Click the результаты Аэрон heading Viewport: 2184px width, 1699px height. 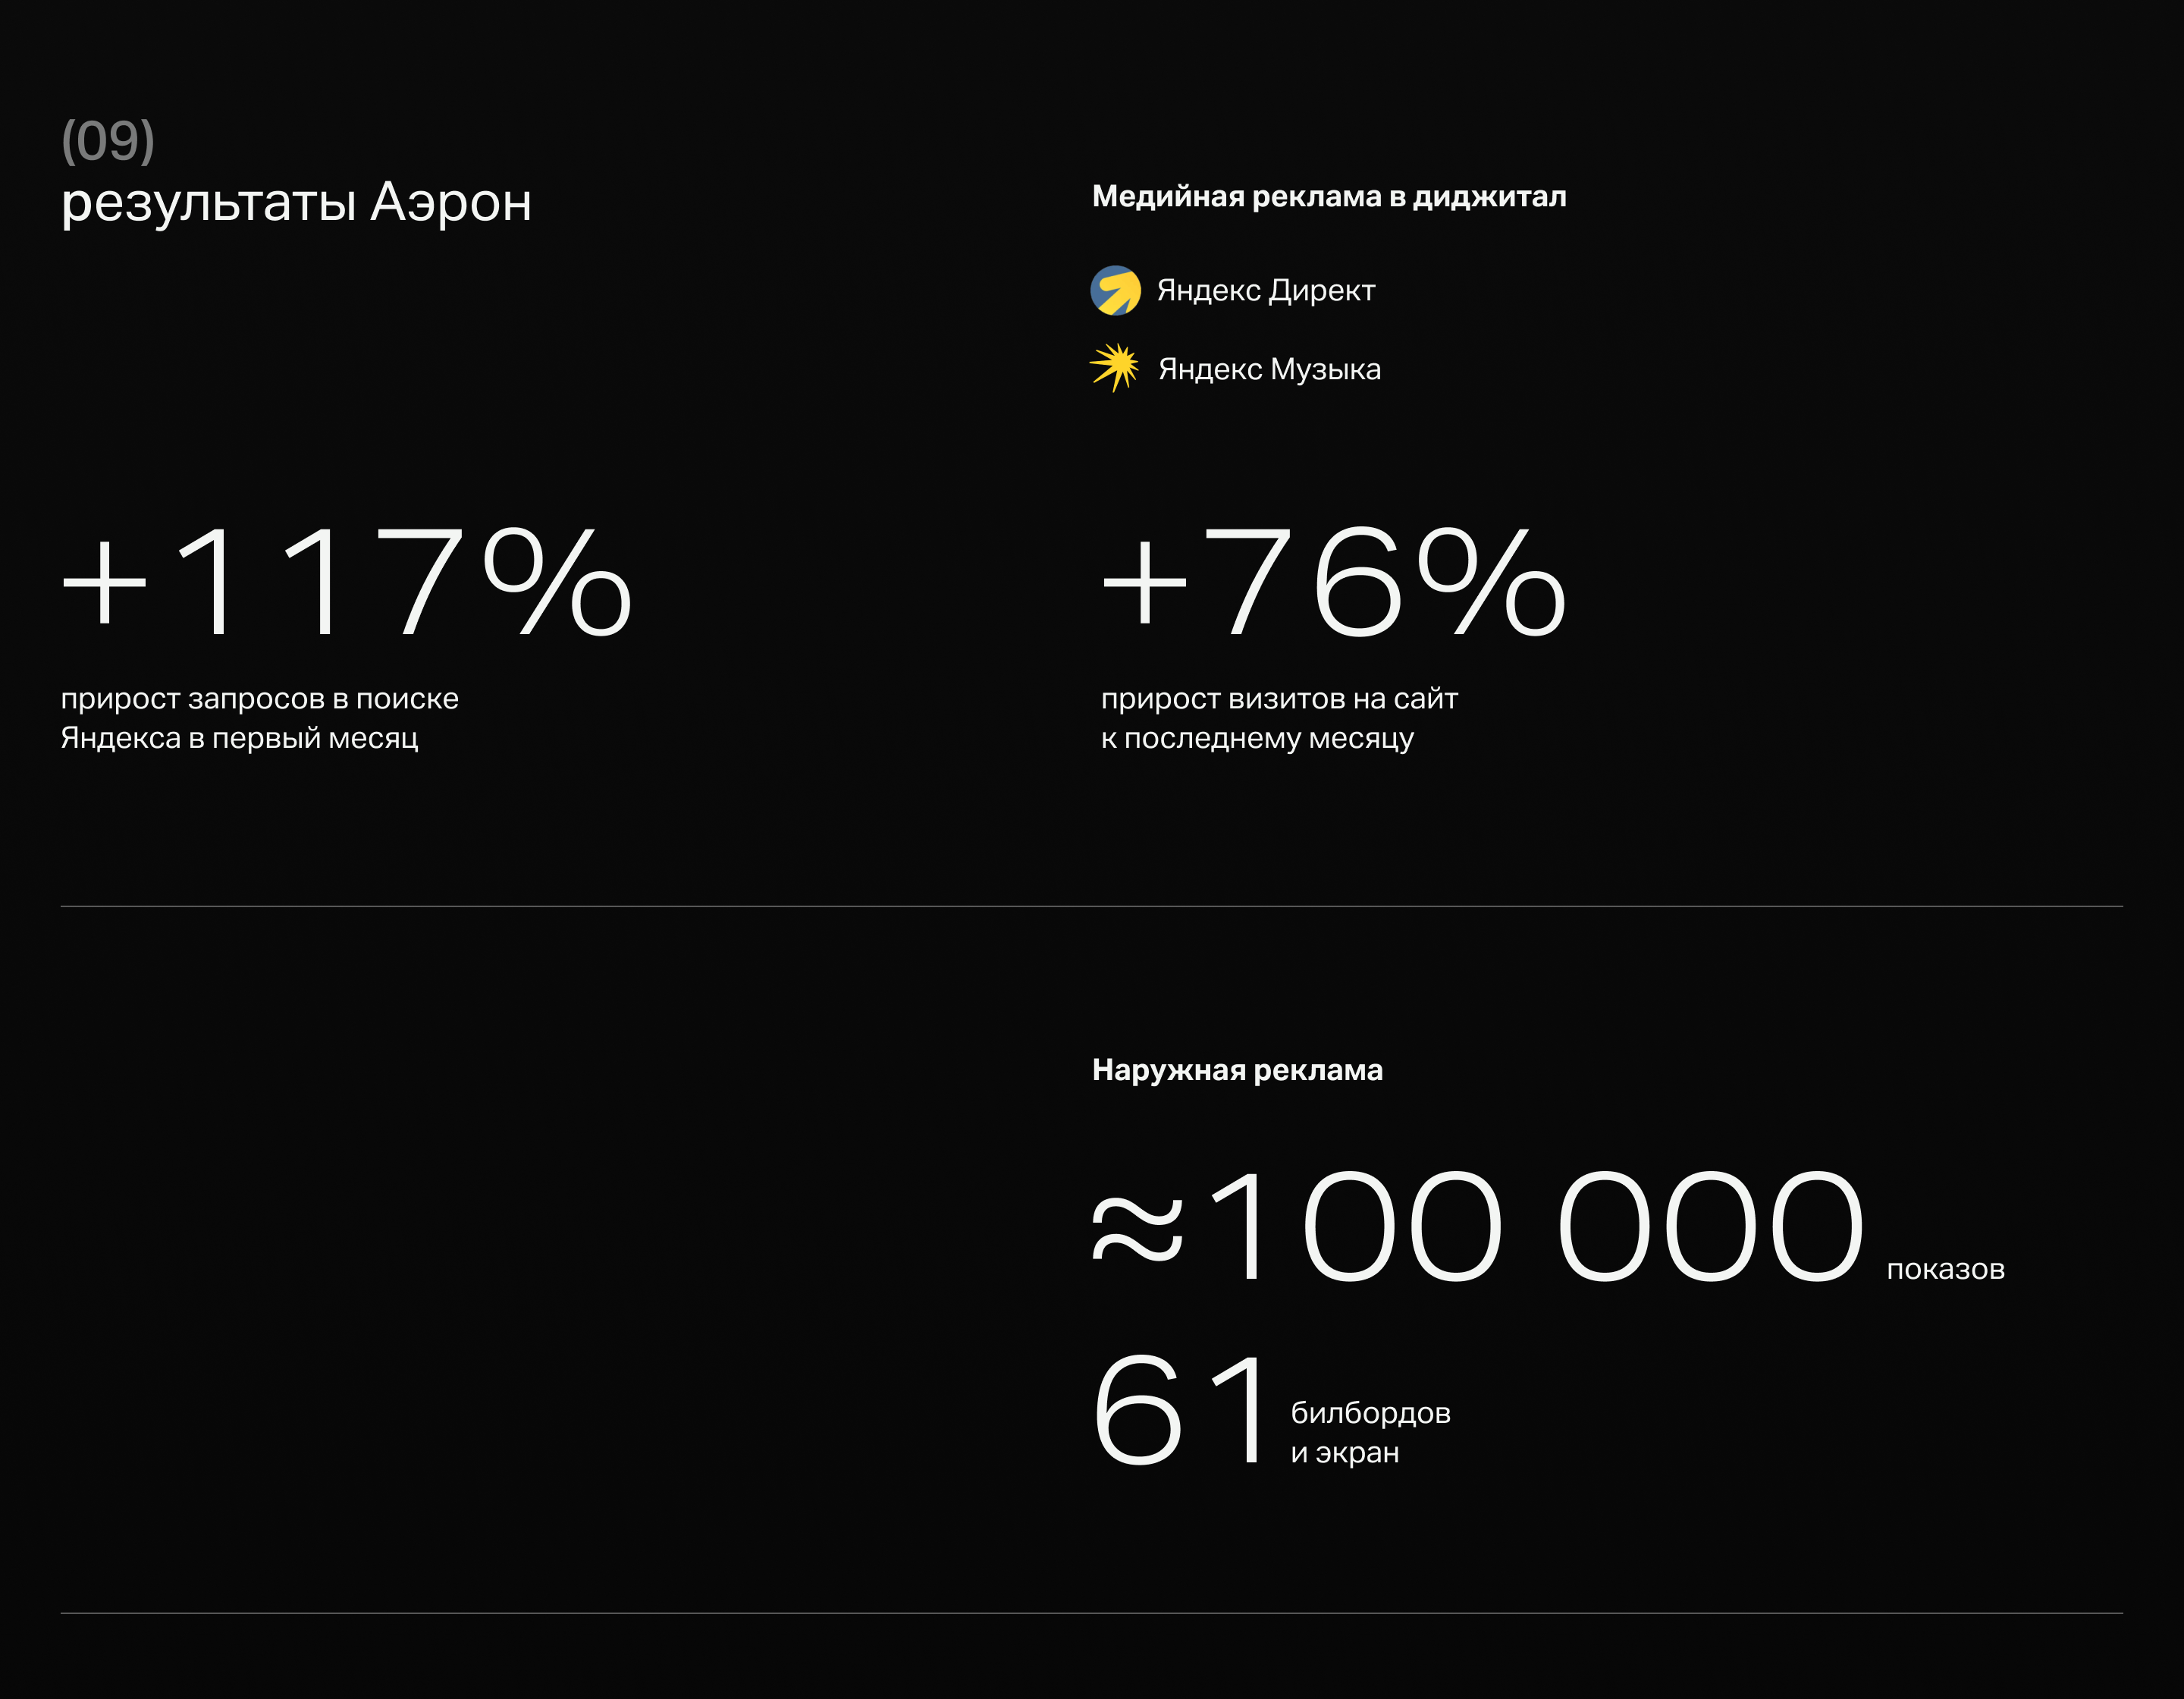(x=296, y=202)
